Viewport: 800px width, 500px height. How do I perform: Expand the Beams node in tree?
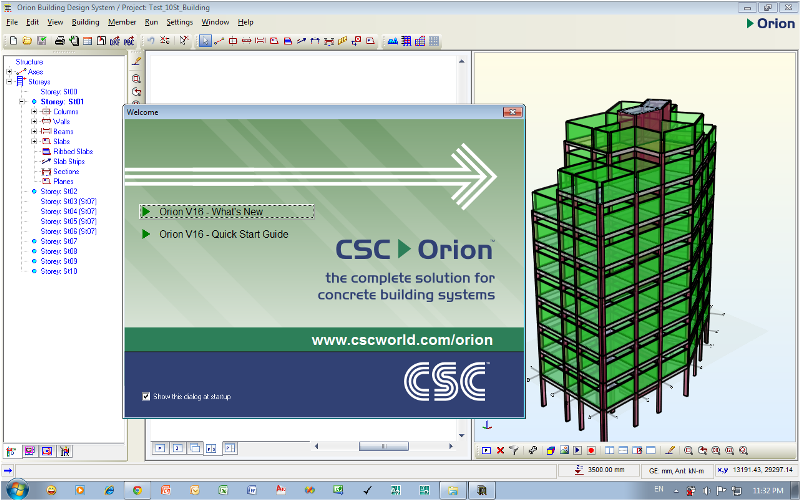click(34, 131)
